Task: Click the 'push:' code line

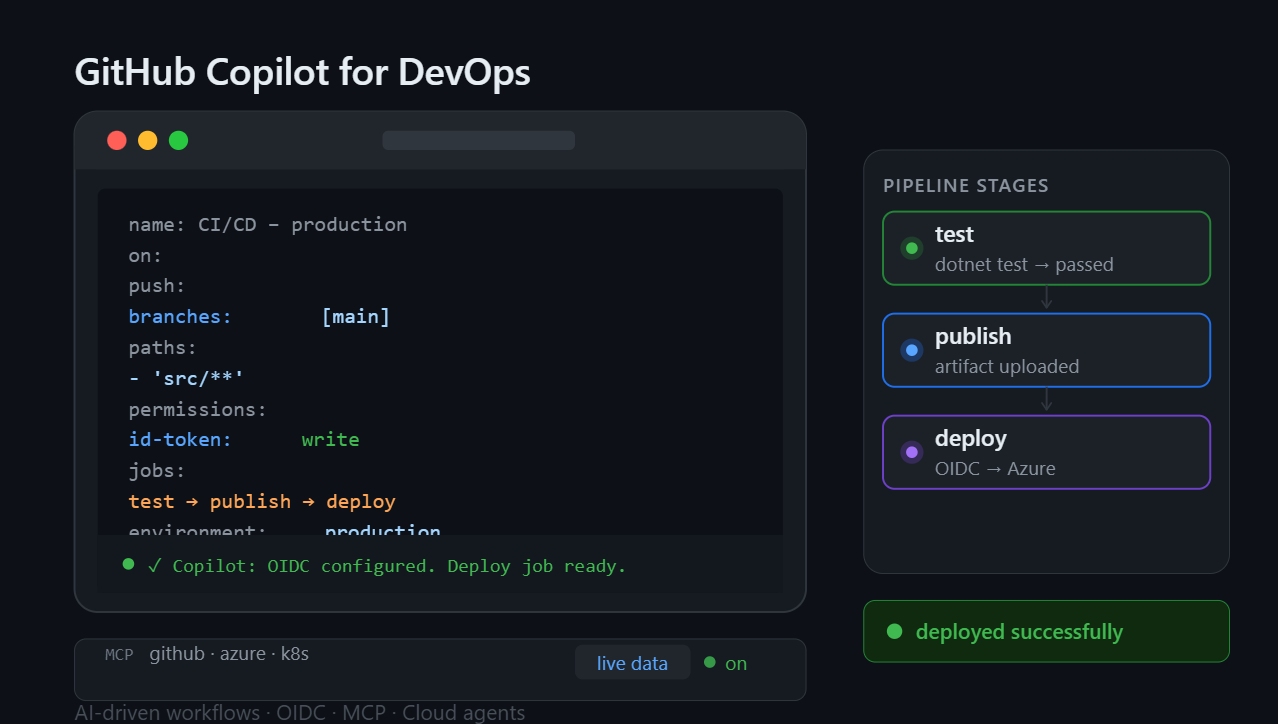Action: (157, 286)
